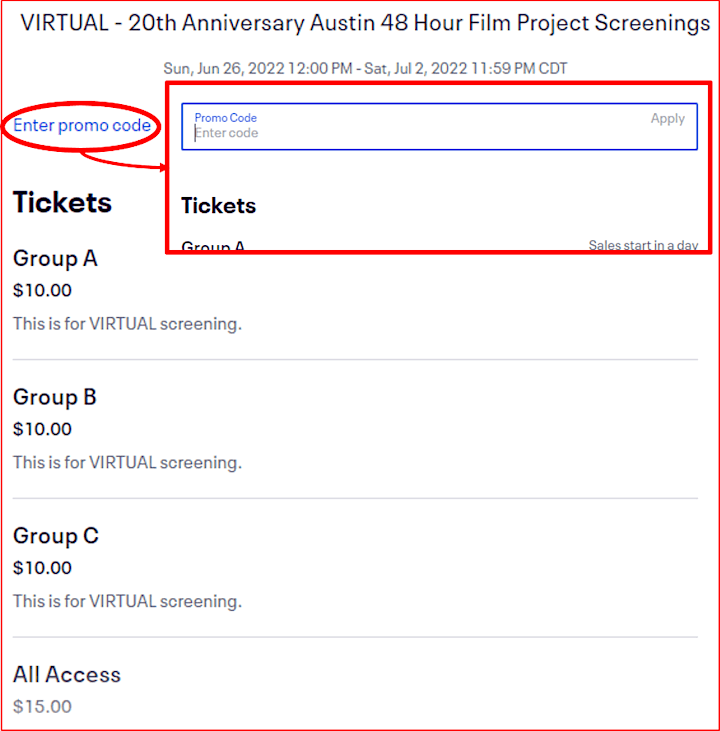Click Group A's VIRTUAL screening description

[127, 324]
